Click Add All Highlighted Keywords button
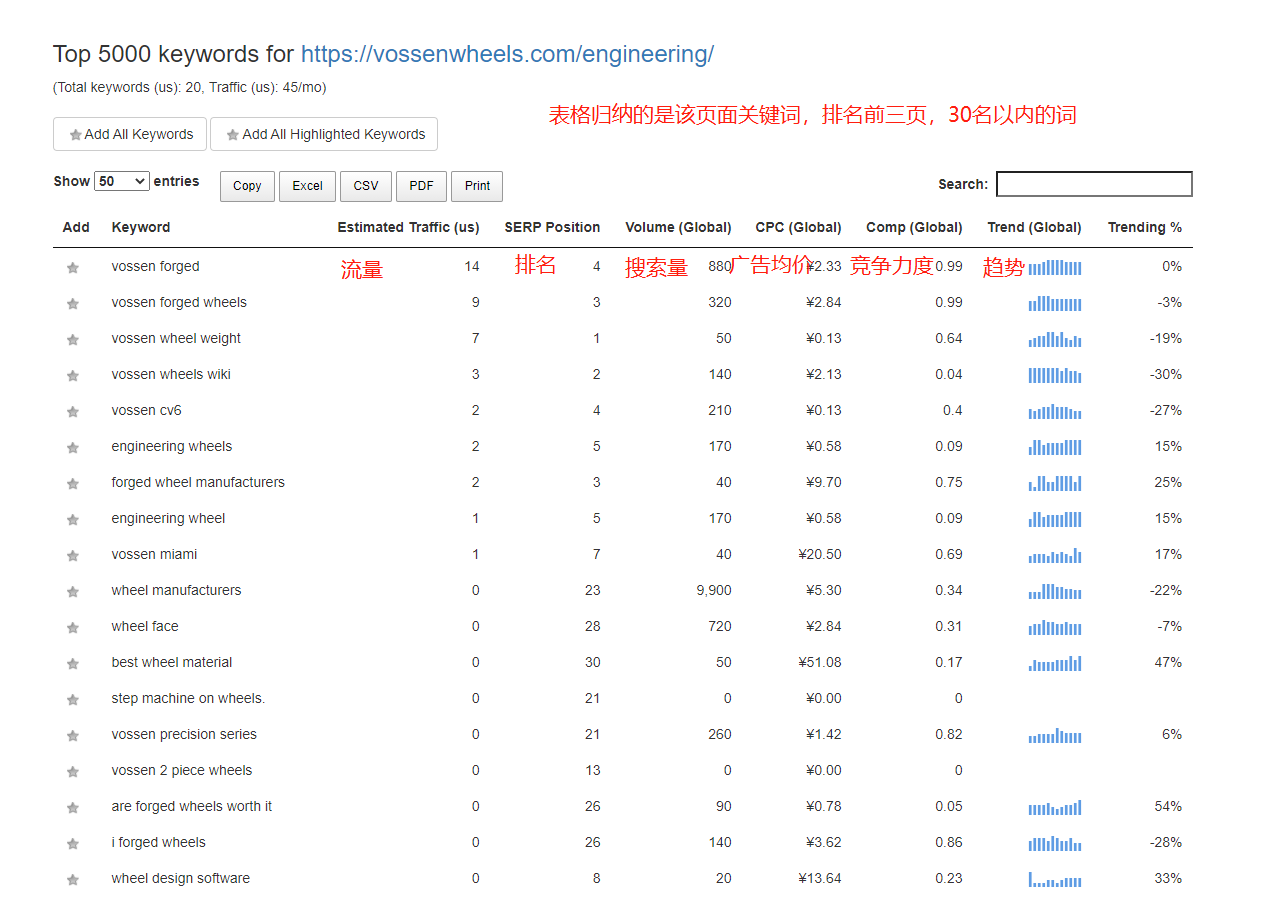 (324, 134)
